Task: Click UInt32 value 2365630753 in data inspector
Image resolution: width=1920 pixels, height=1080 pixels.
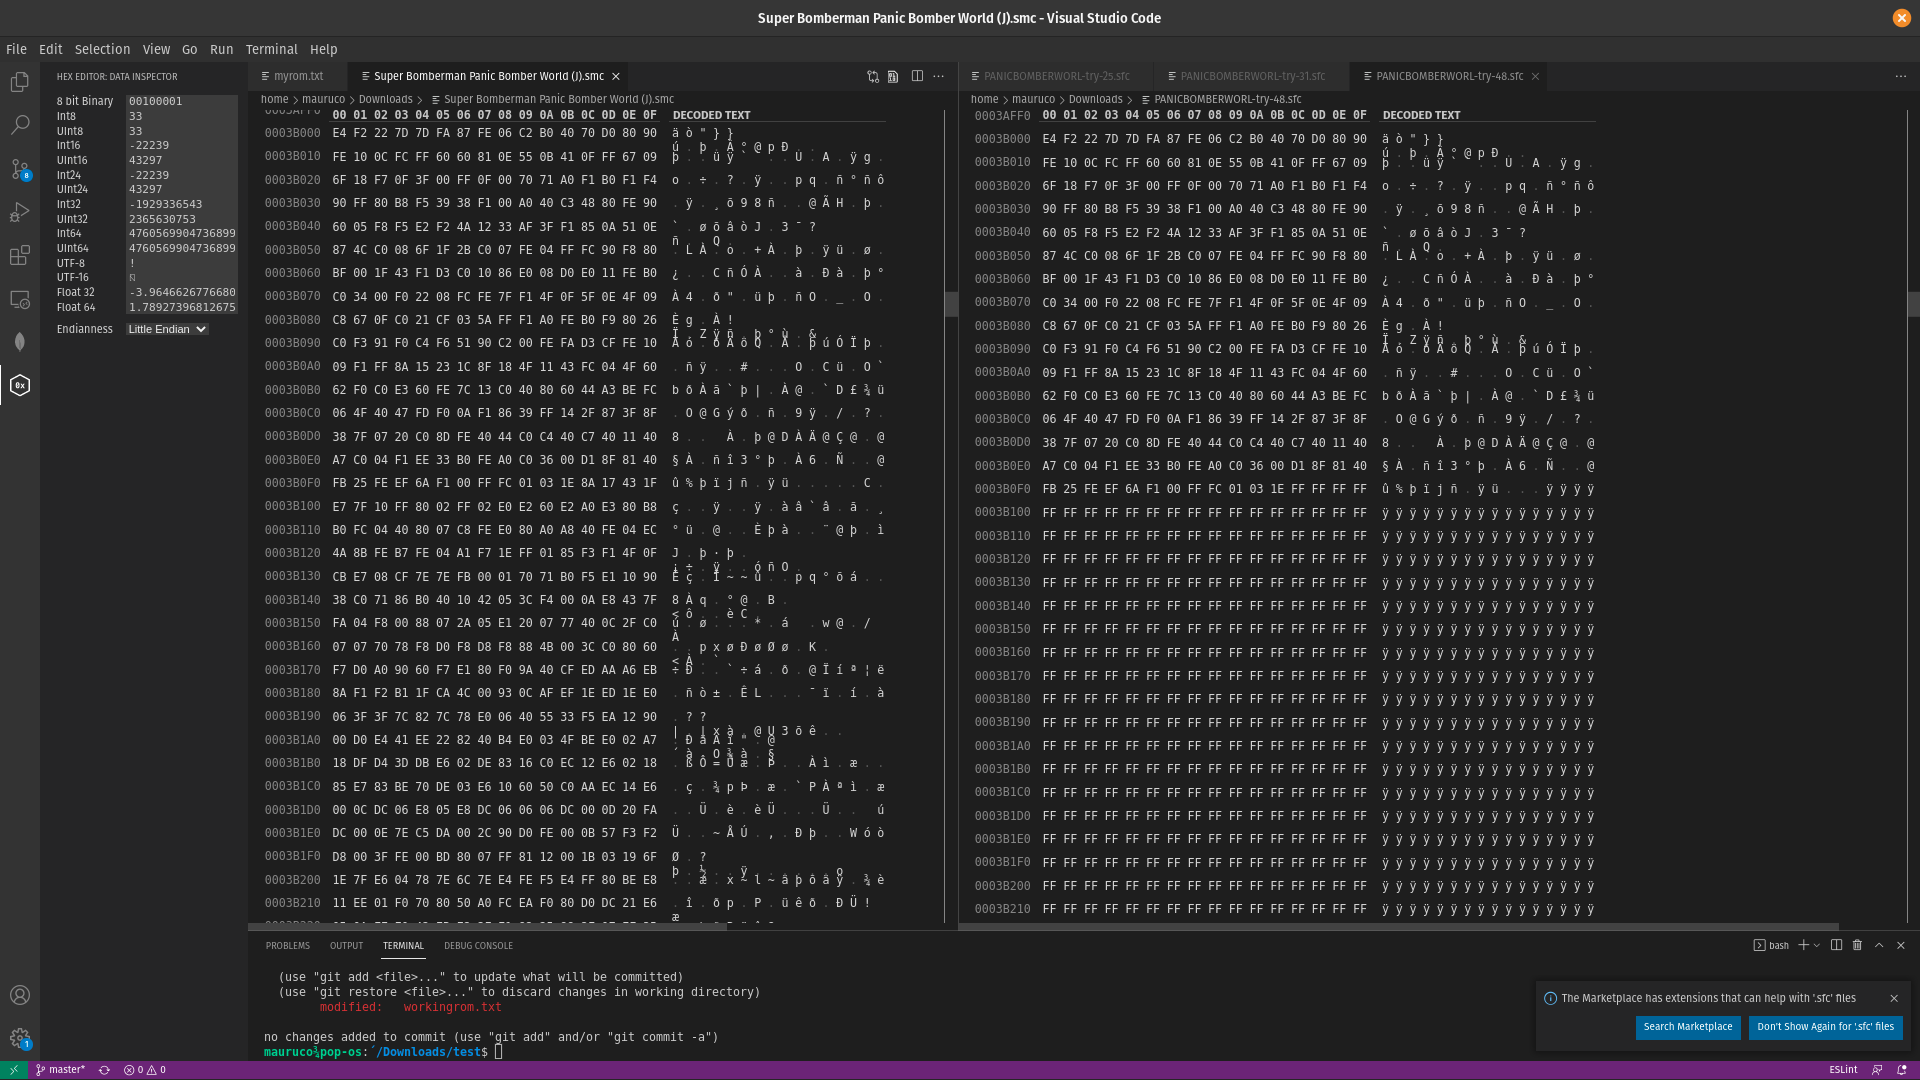Action: [x=181, y=219]
